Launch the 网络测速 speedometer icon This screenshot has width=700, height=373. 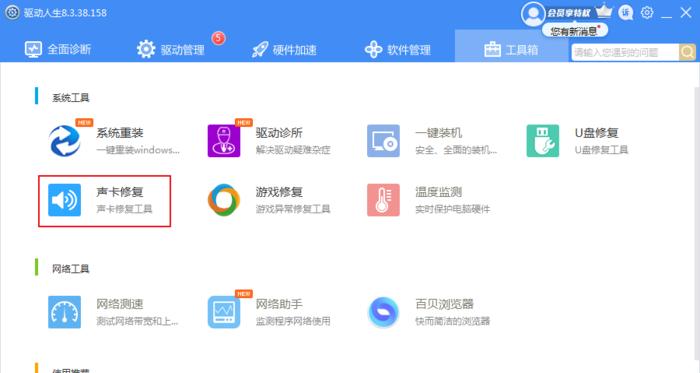(x=65, y=312)
